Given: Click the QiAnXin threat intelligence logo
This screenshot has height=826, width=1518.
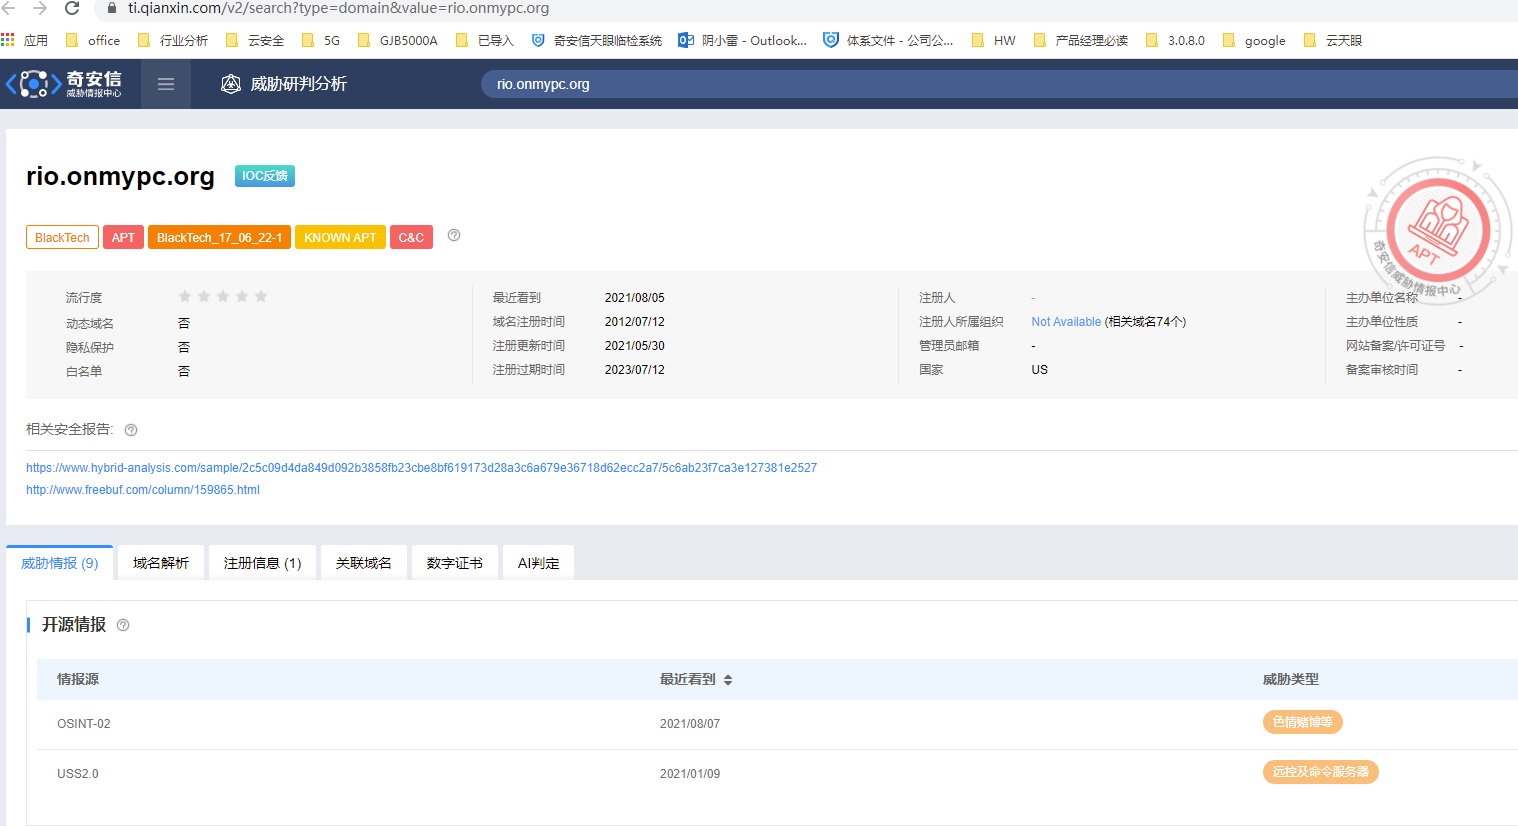Looking at the screenshot, I should point(65,84).
